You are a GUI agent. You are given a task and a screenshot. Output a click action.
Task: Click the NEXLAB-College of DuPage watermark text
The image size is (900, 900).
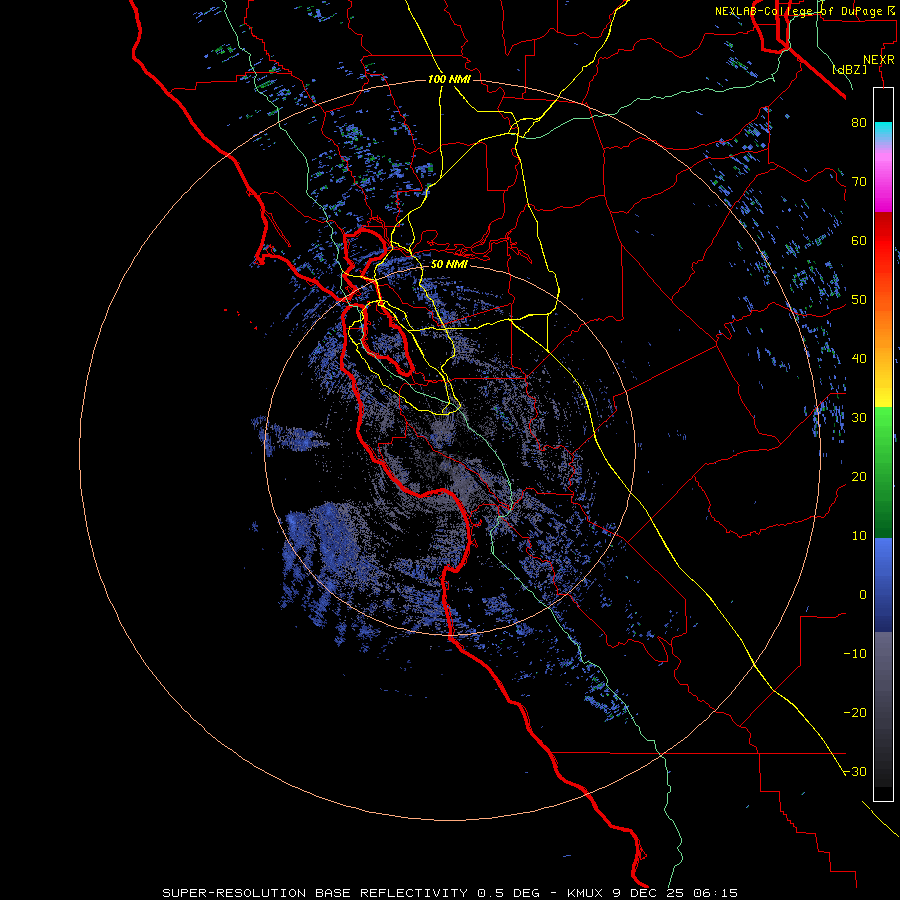(x=805, y=11)
